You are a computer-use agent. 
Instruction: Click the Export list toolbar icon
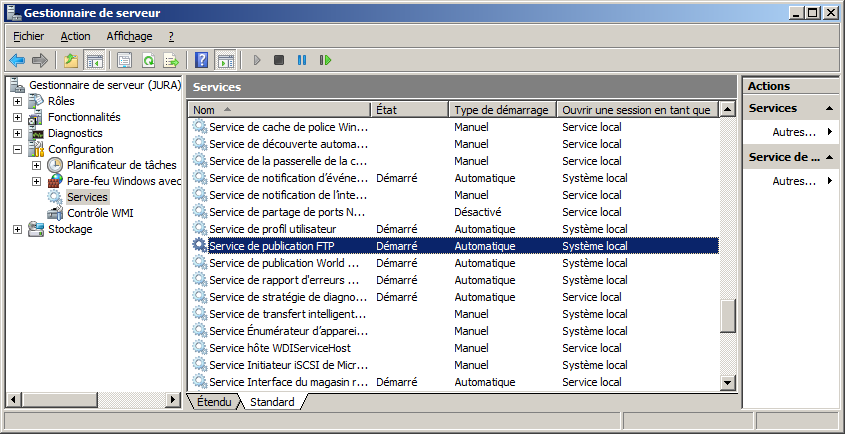point(171,60)
